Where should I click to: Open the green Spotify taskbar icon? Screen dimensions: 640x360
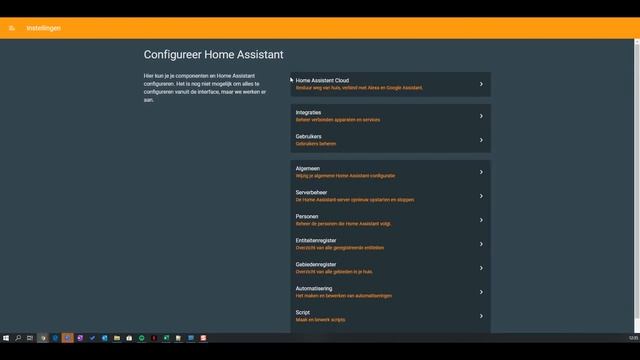click(x=142, y=338)
